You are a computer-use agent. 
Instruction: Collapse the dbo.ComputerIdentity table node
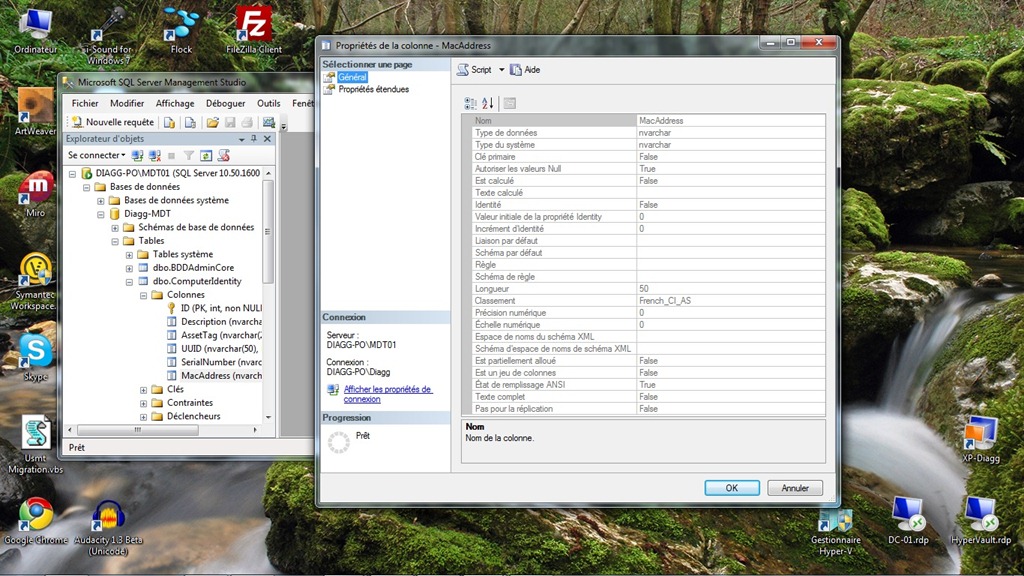[129, 282]
